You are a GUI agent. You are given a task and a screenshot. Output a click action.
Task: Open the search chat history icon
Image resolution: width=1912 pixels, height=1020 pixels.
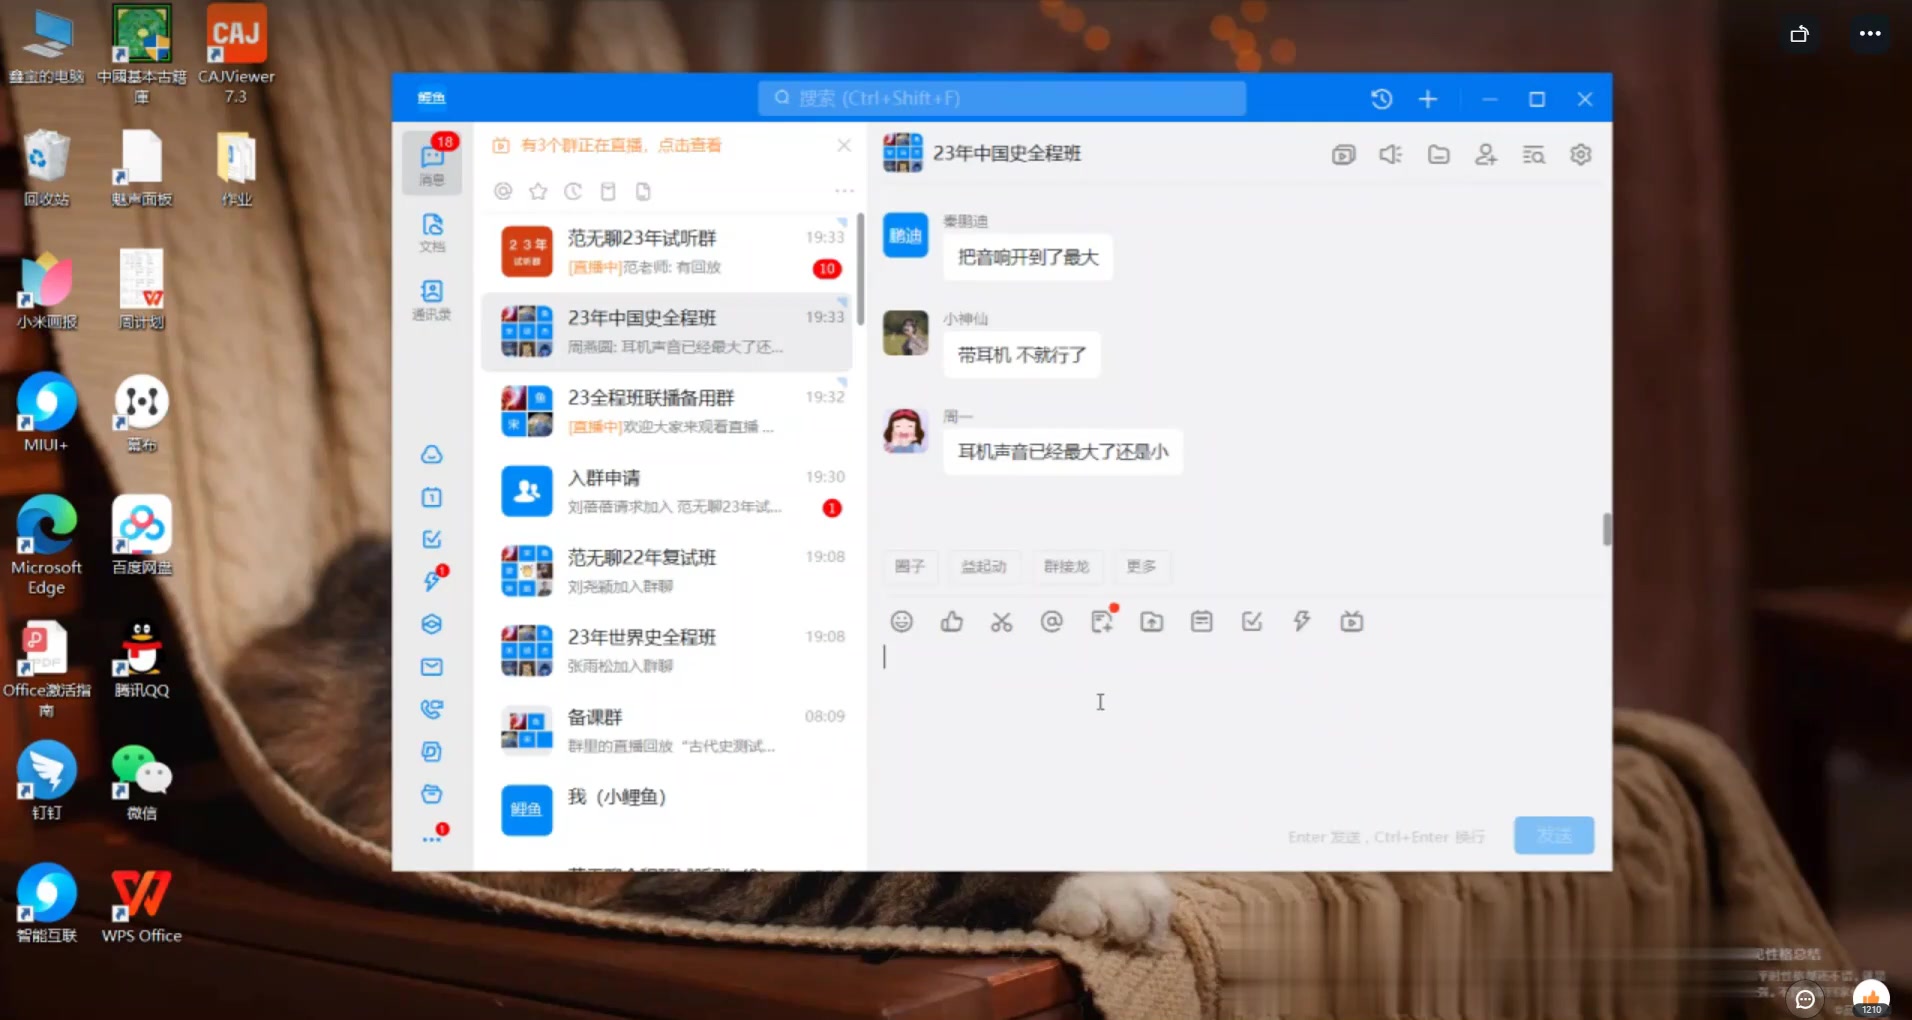tap(1533, 155)
